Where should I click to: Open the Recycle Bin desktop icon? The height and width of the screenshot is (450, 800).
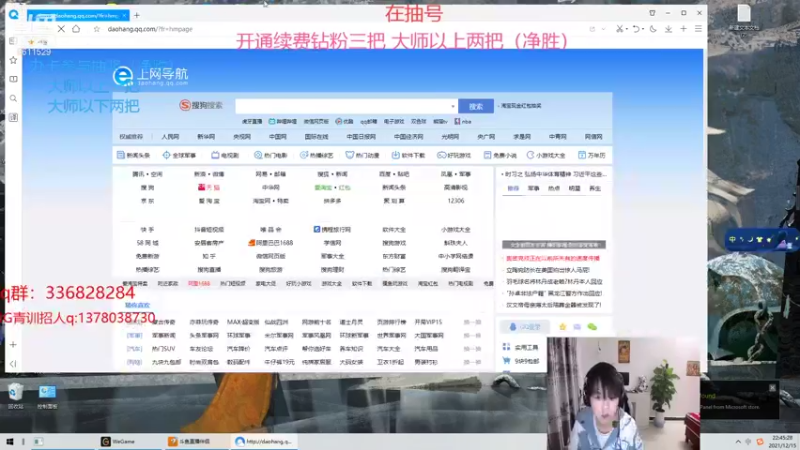15,396
